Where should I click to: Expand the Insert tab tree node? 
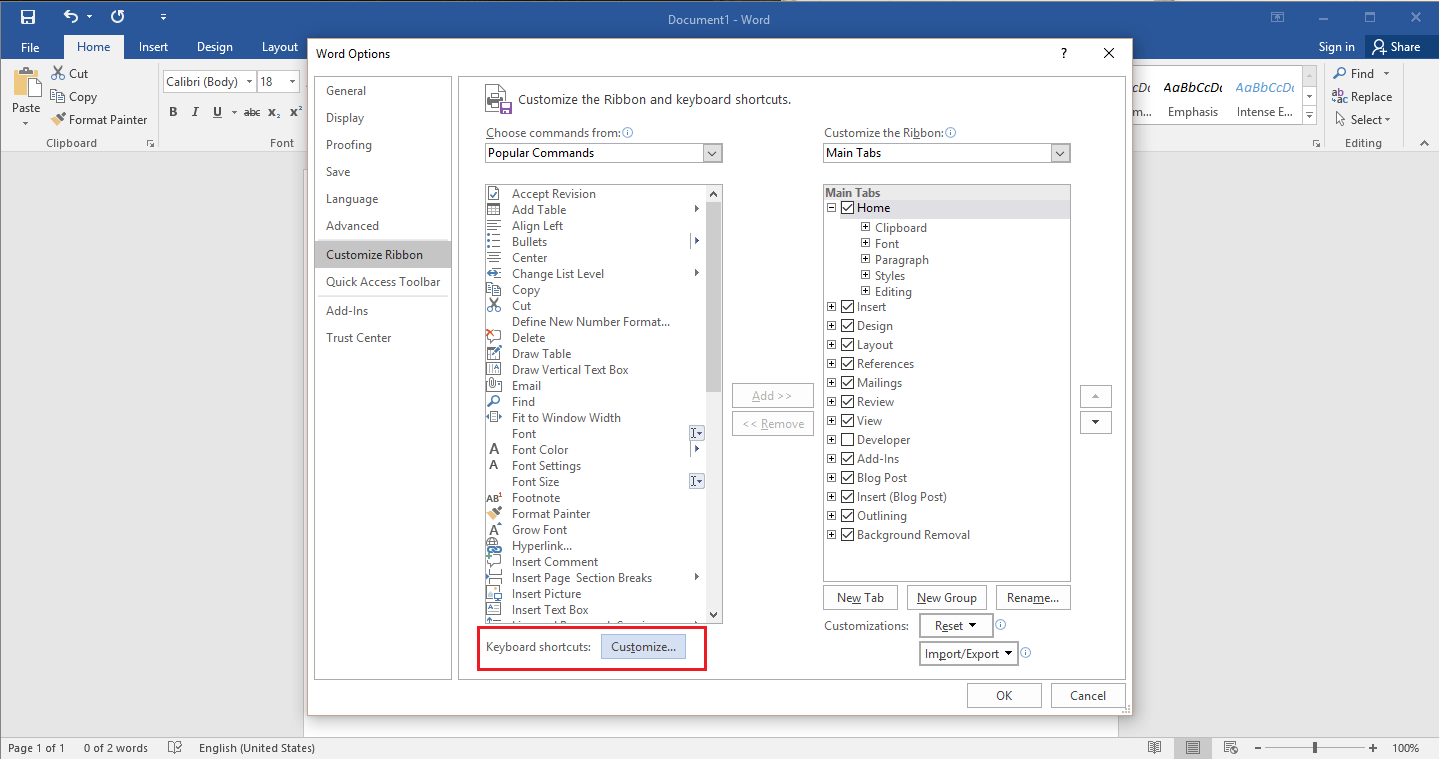[x=832, y=307]
